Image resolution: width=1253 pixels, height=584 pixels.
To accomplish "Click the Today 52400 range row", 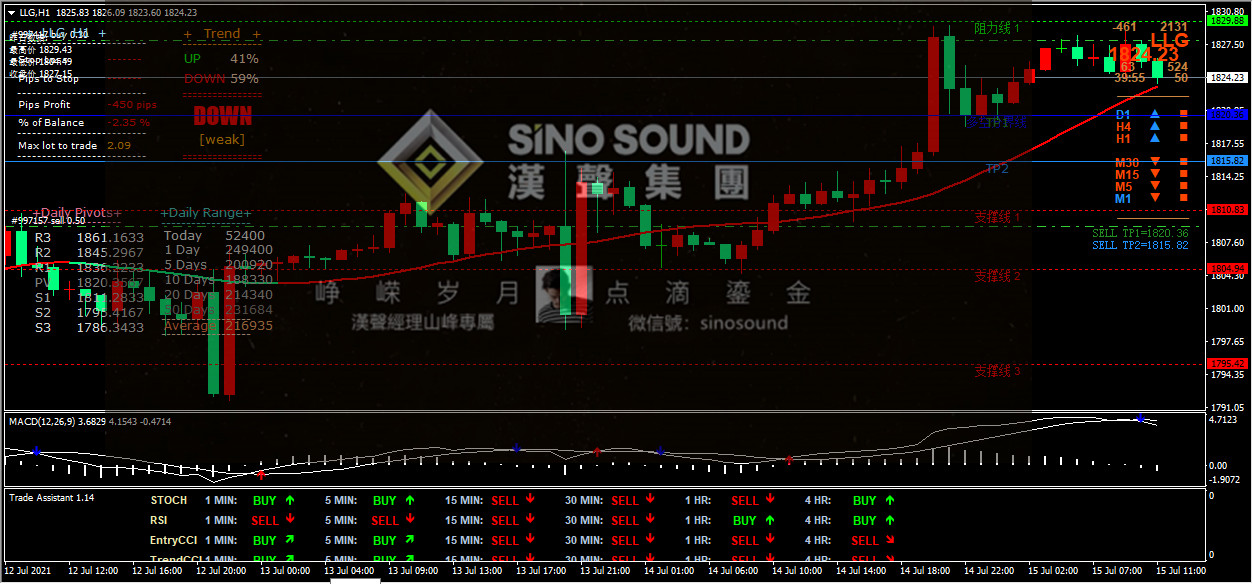I will click(x=214, y=236).
